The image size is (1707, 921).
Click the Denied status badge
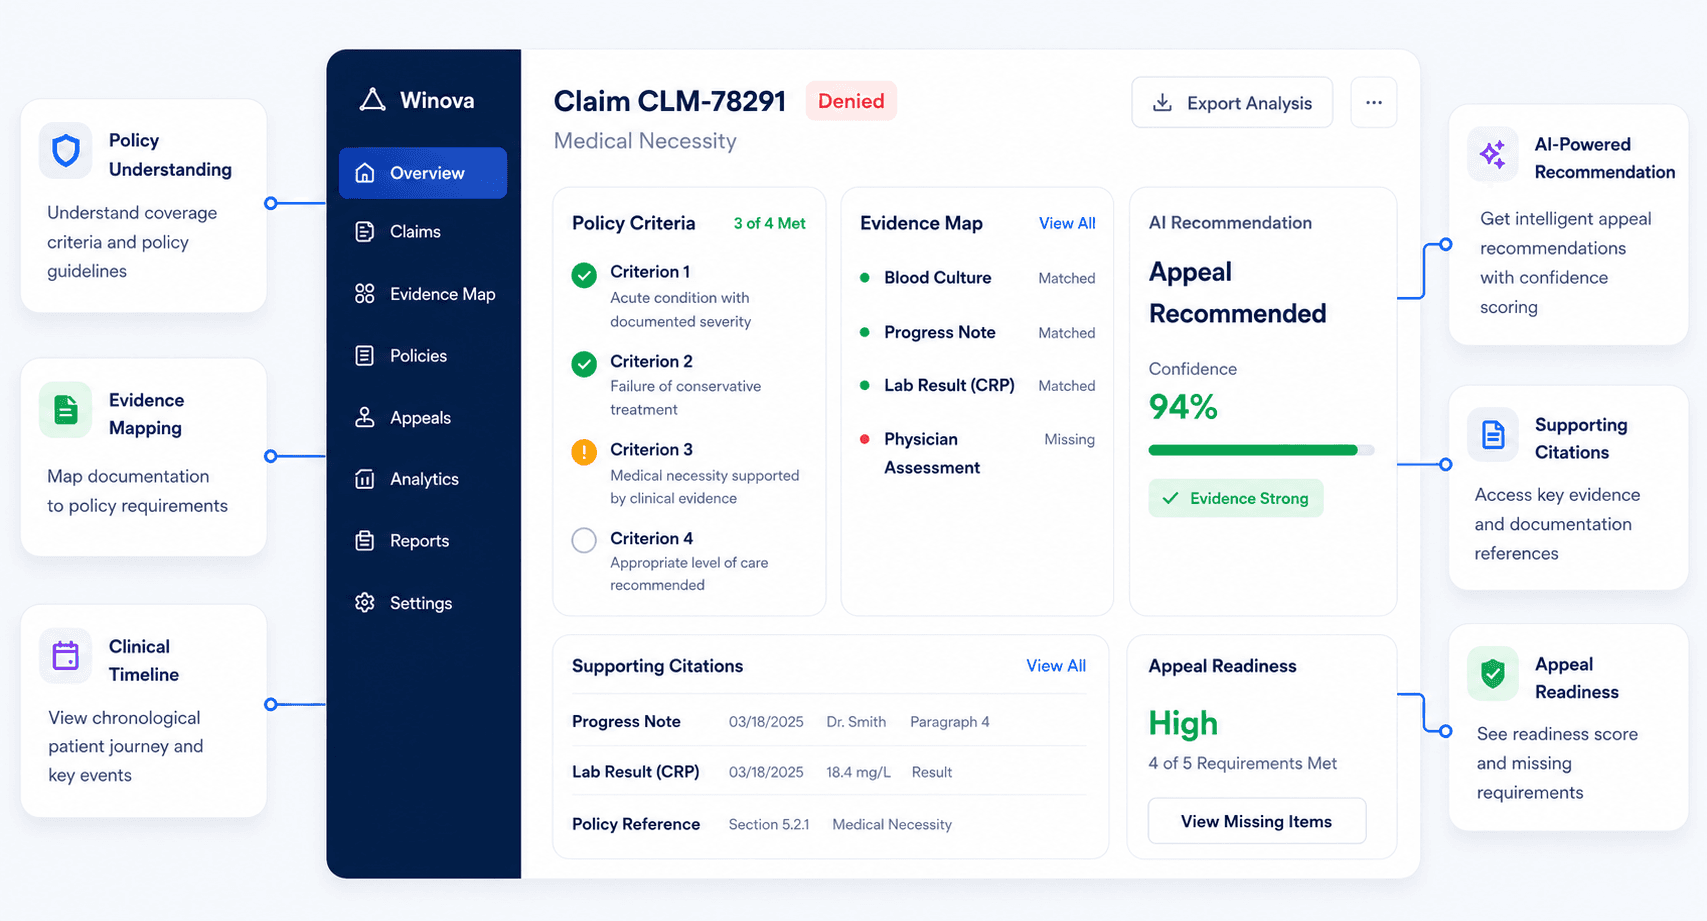pyautogui.click(x=851, y=101)
